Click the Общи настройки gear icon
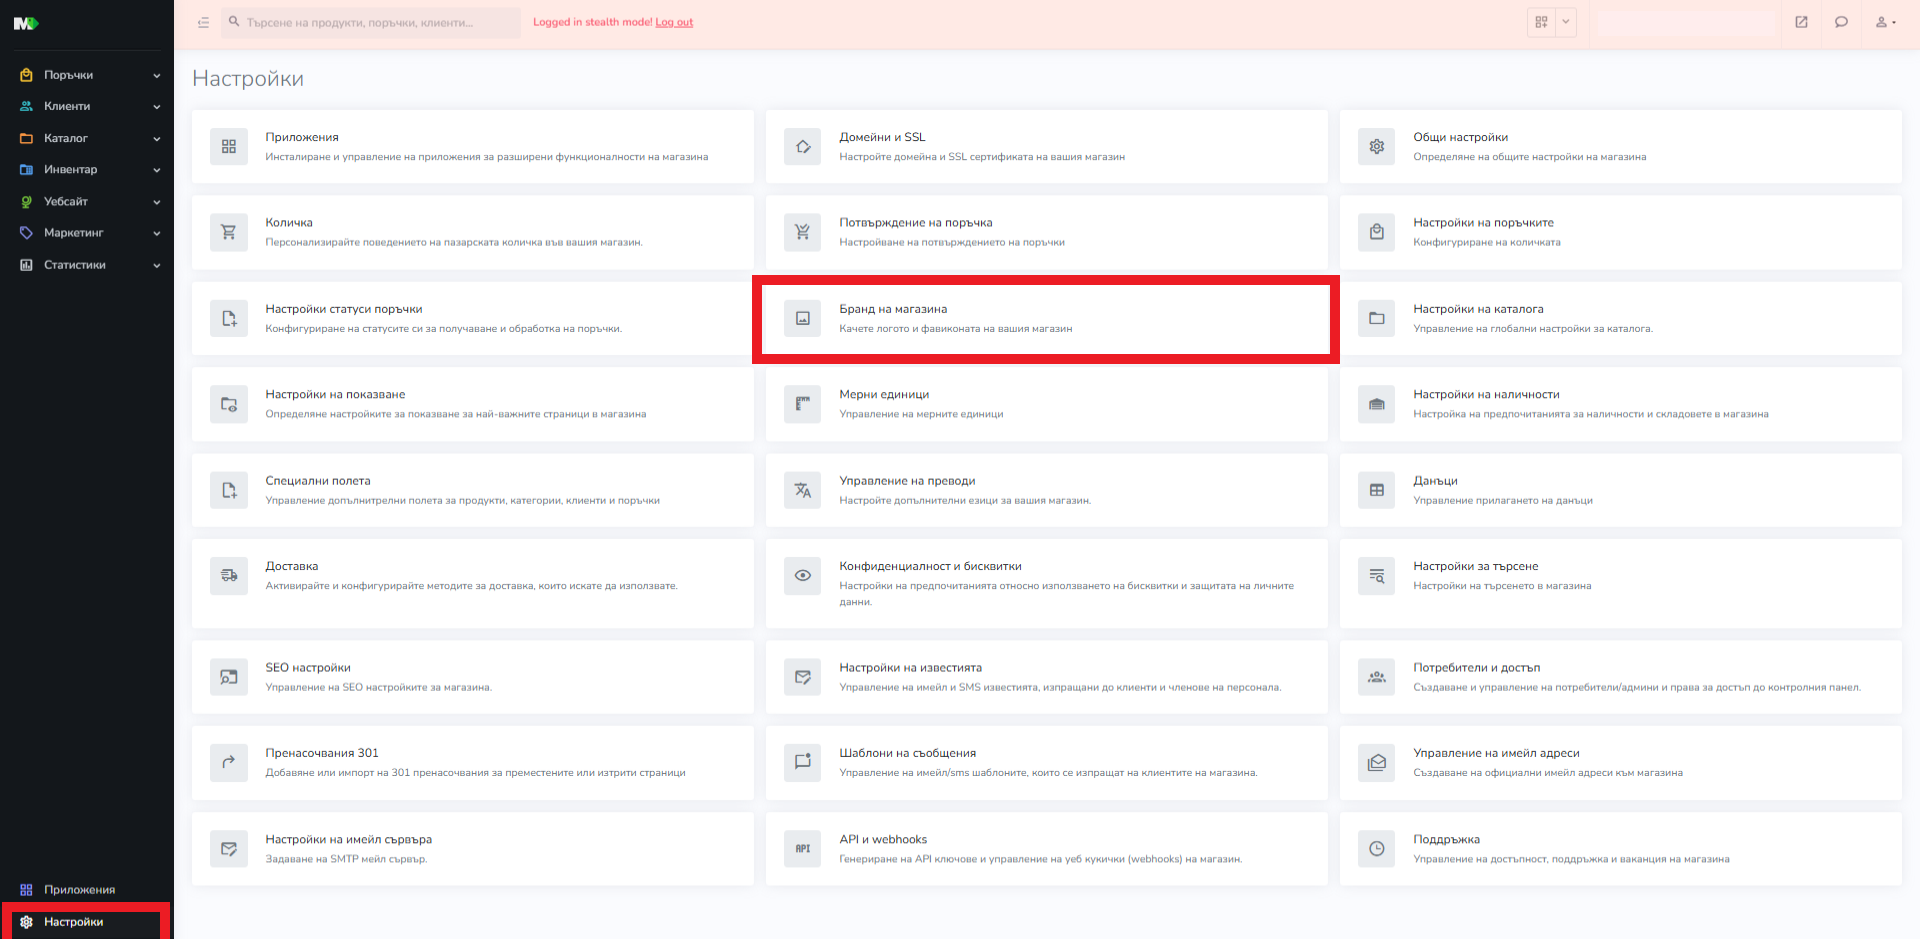This screenshot has height=939, width=1920. (x=1376, y=147)
